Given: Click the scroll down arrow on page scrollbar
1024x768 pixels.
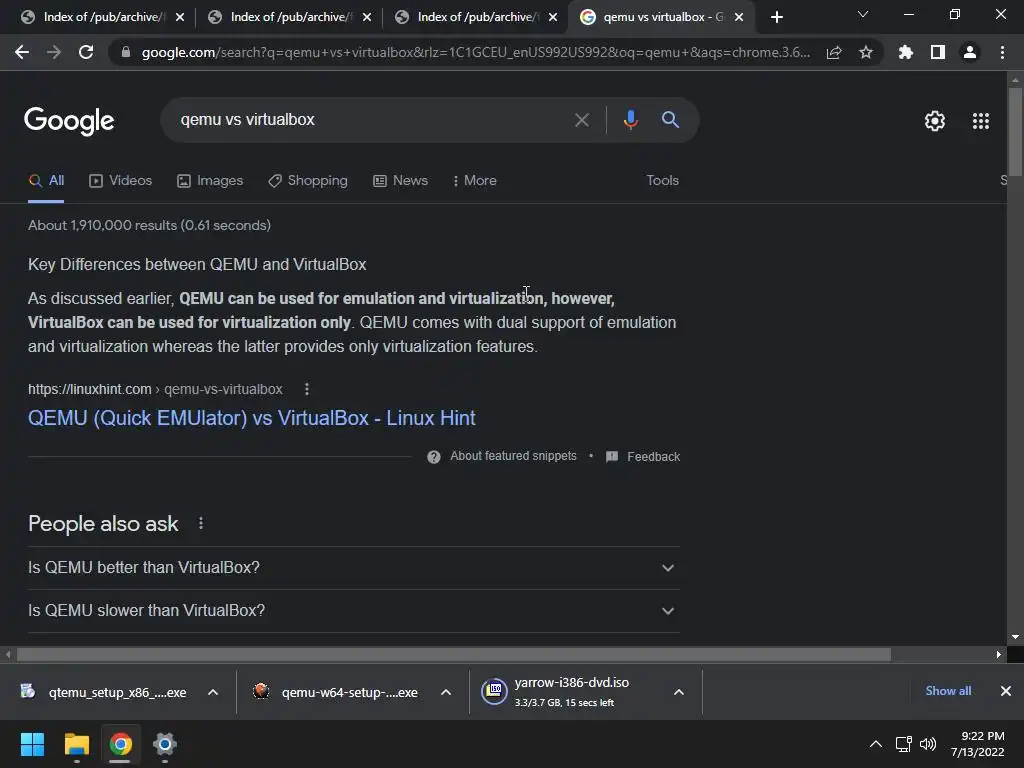Looking at the screenshot, I should pyautogui.click(x=1015, y=637).
